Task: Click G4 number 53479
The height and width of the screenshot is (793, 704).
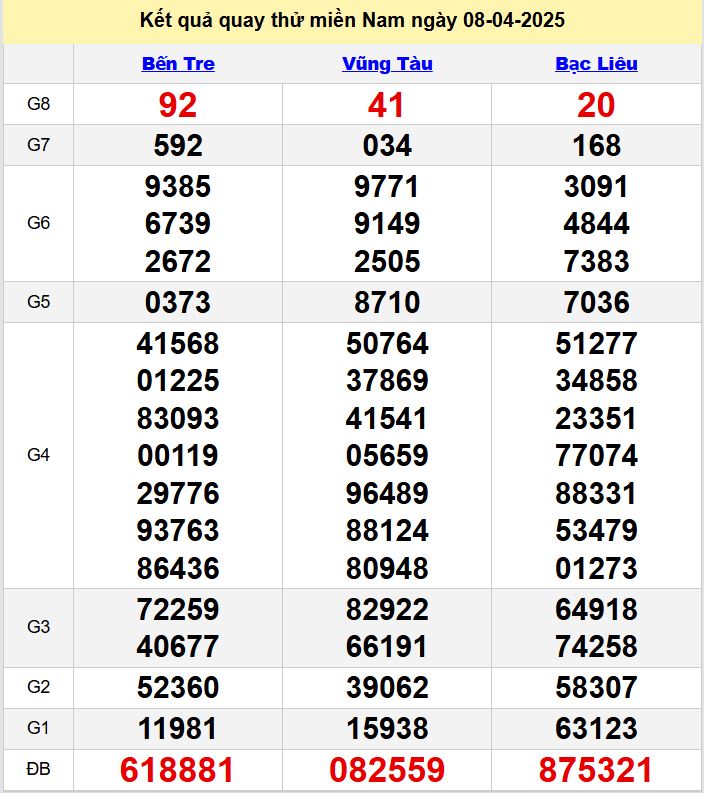Action: [x=596, y=531]
